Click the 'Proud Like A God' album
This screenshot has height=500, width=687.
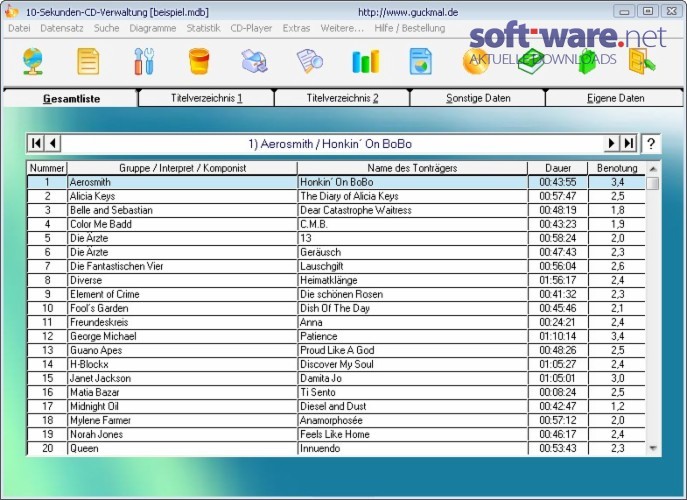[x=412, y=350]
